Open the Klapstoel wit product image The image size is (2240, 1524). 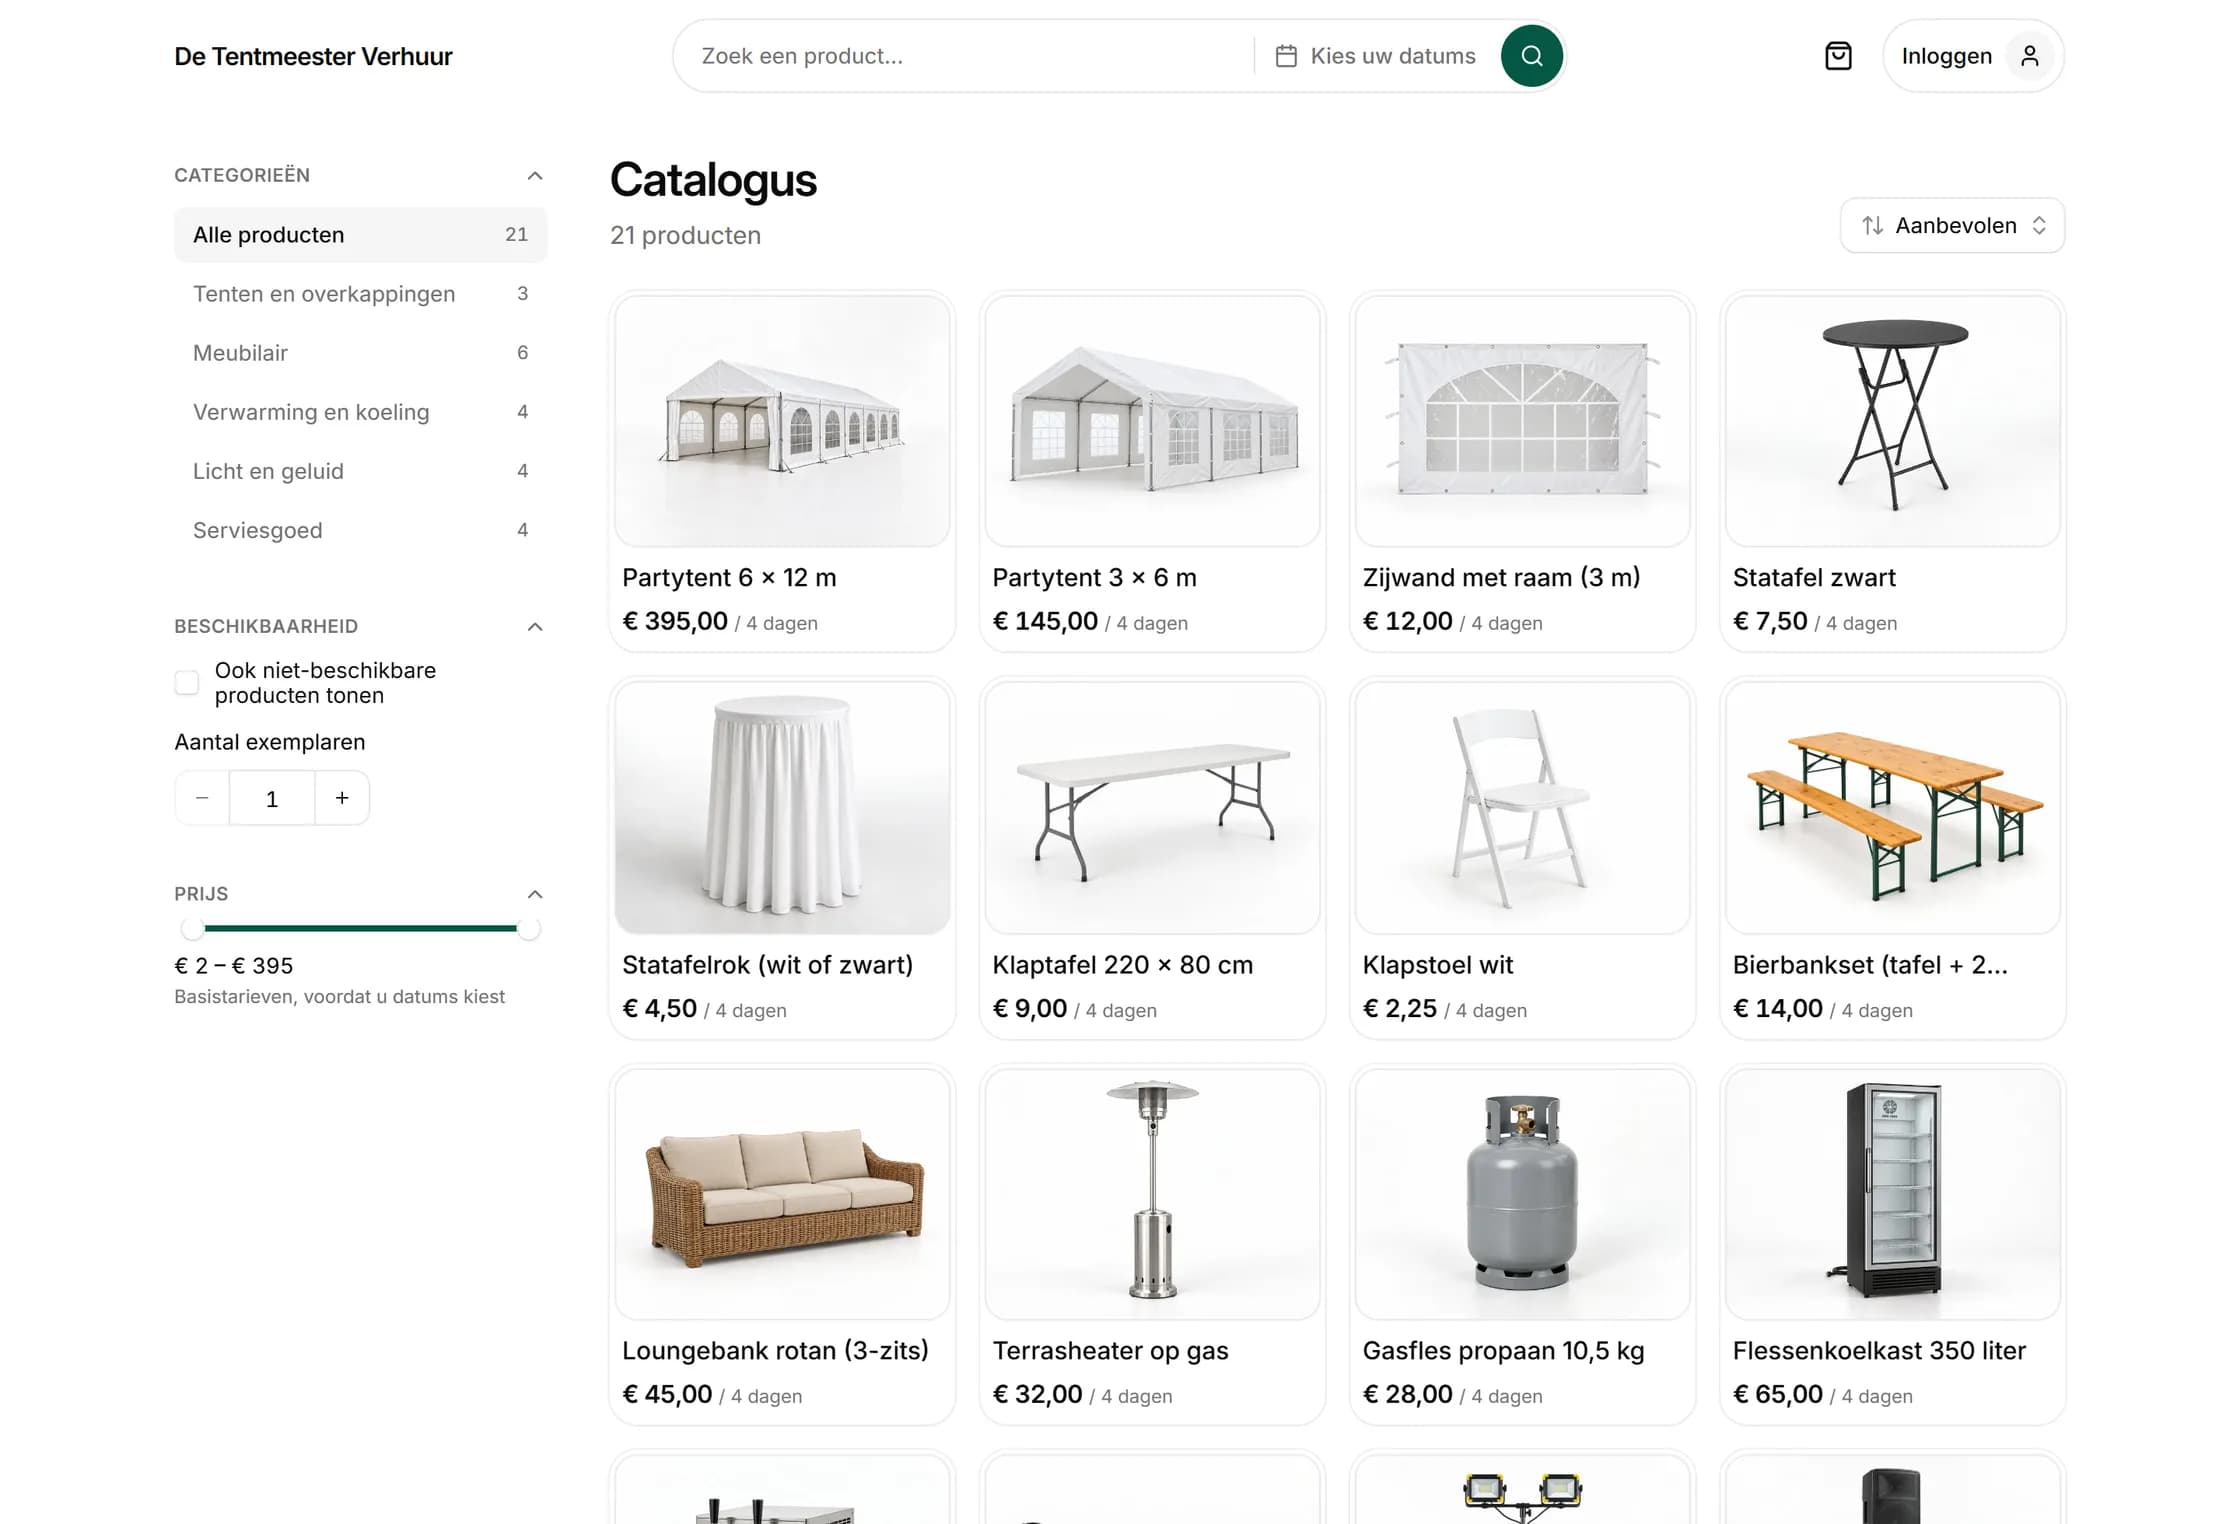pyautogui.click(x=1522, y=808)
